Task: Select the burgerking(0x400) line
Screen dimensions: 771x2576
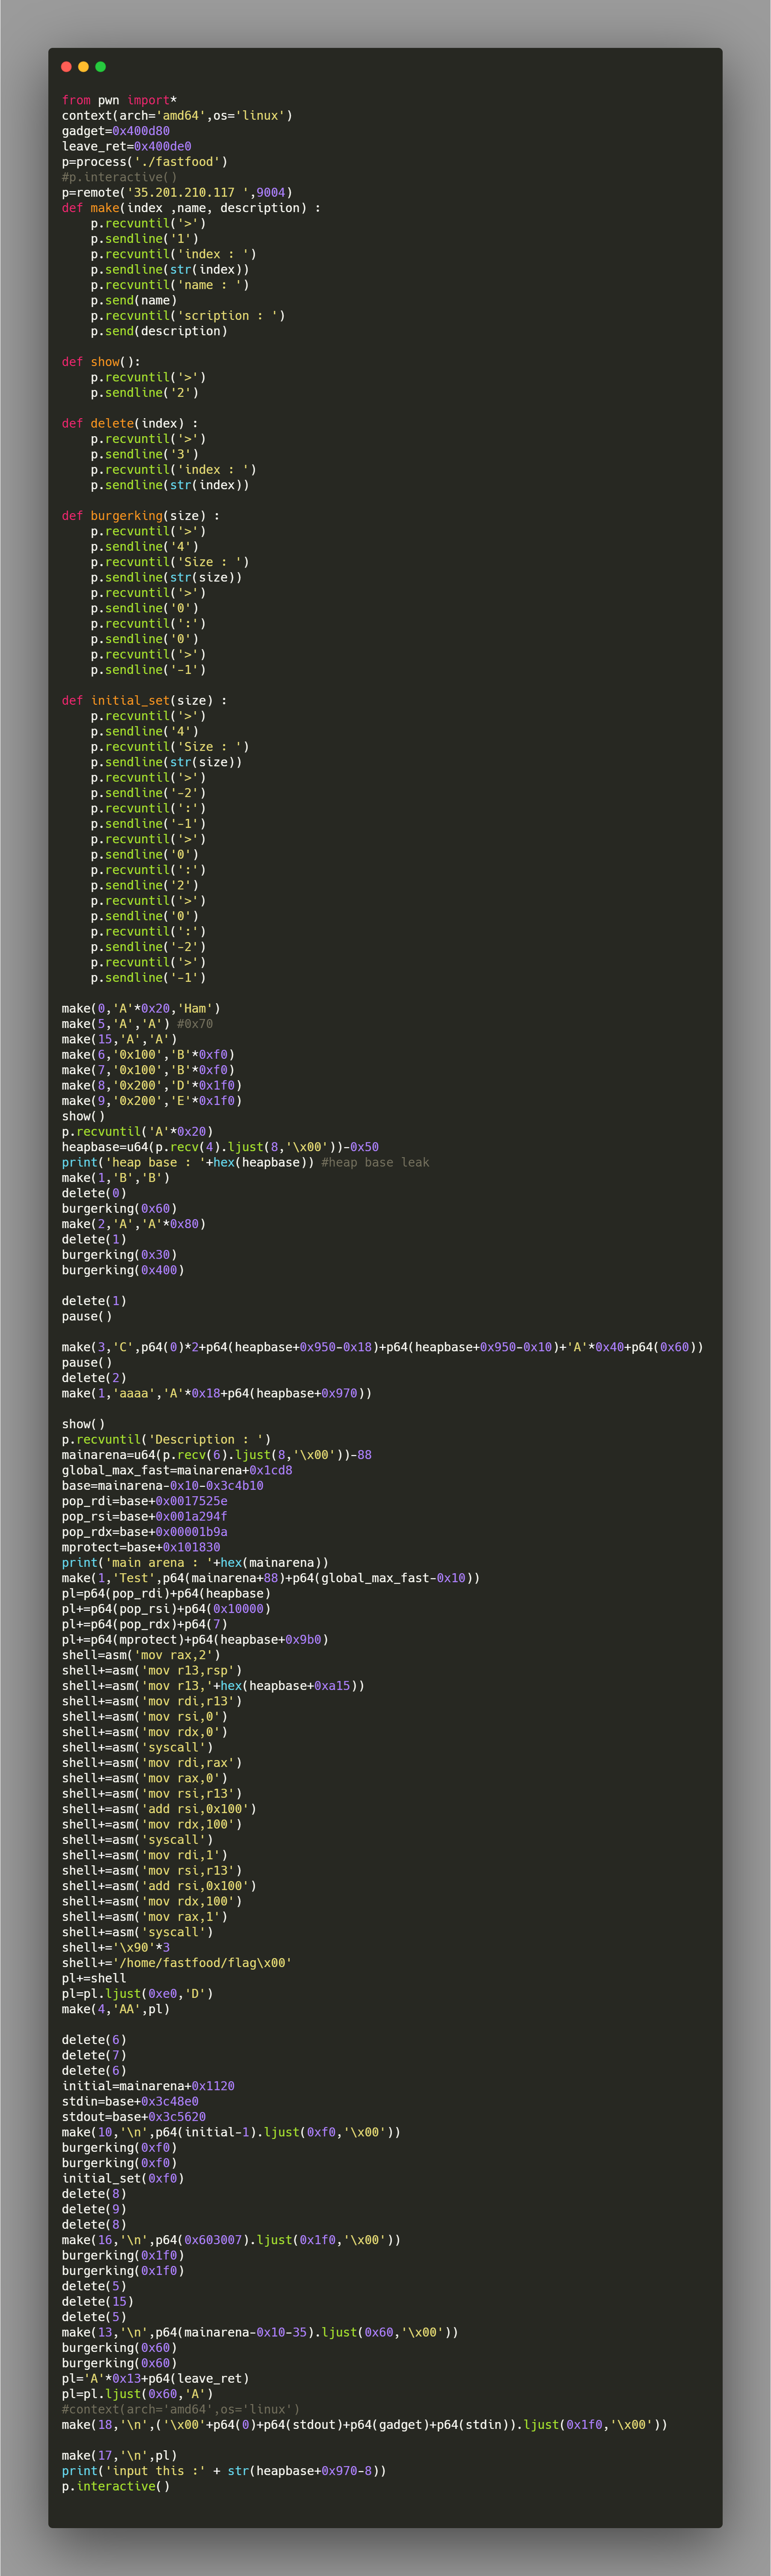Action: (x=123, y=1270)
